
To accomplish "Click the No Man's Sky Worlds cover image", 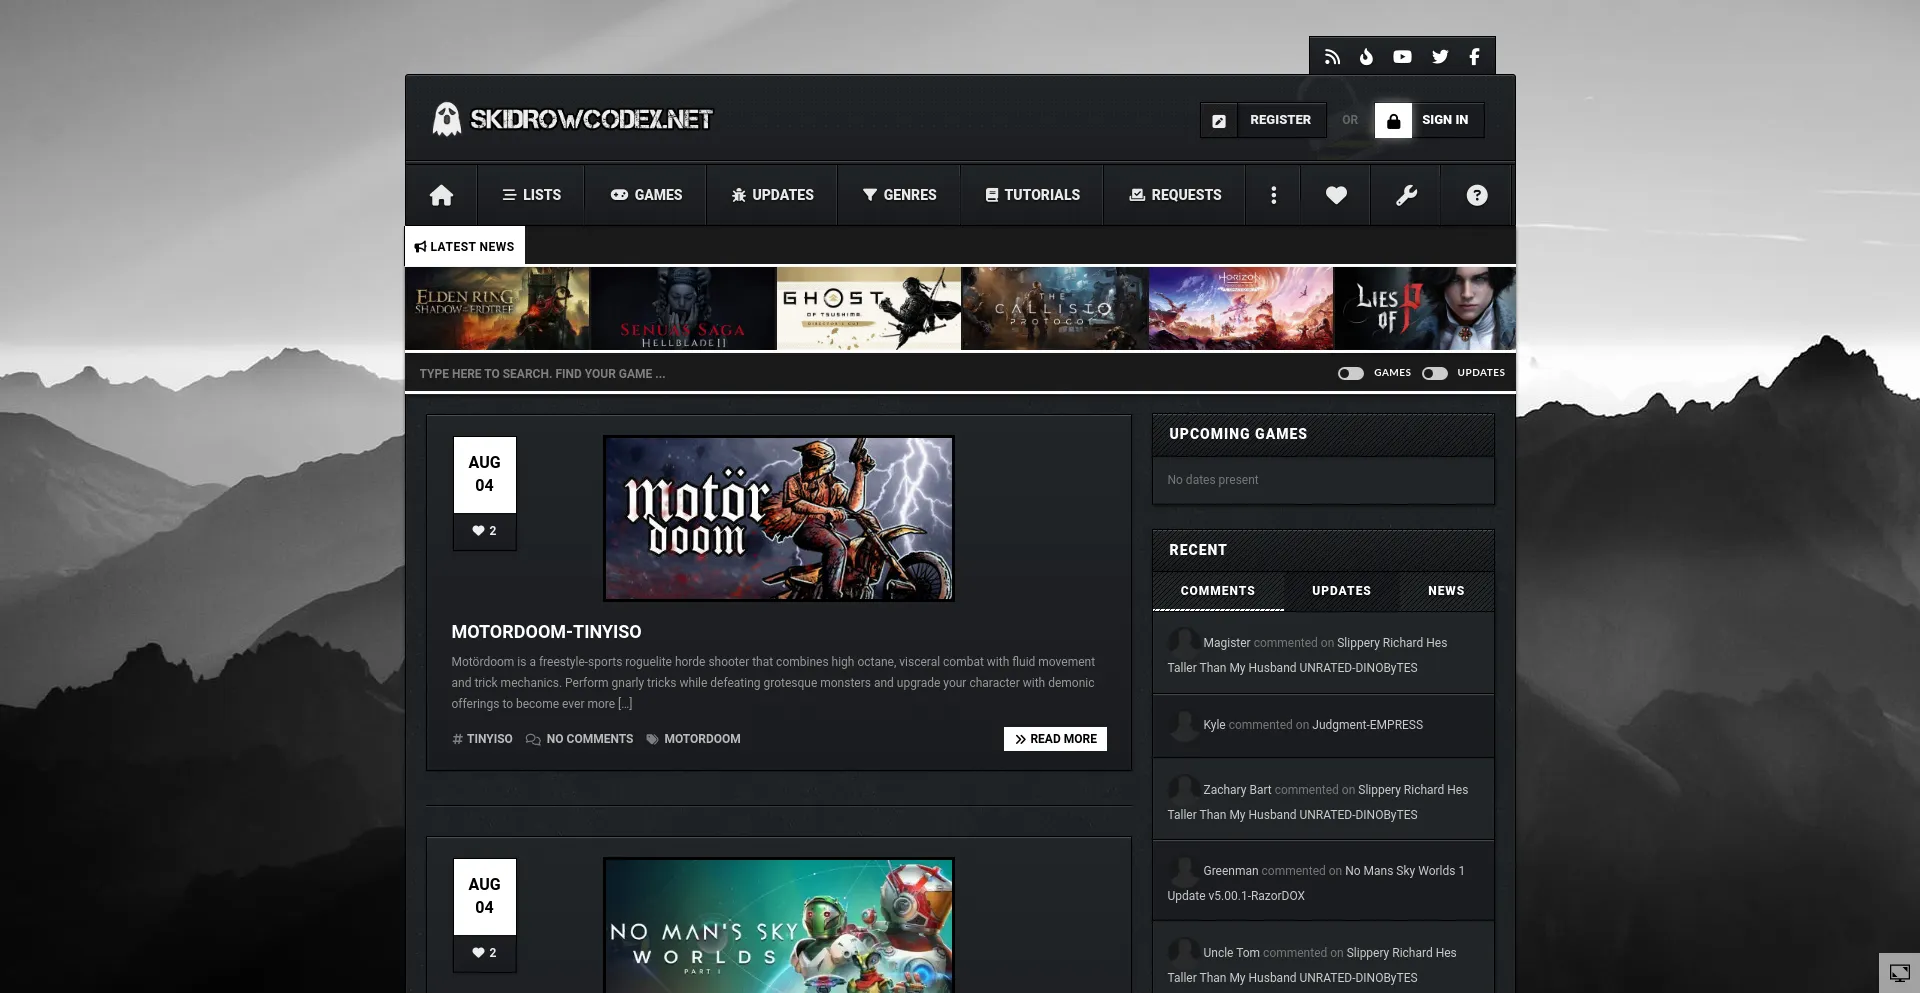I will [x=779, y=925].
